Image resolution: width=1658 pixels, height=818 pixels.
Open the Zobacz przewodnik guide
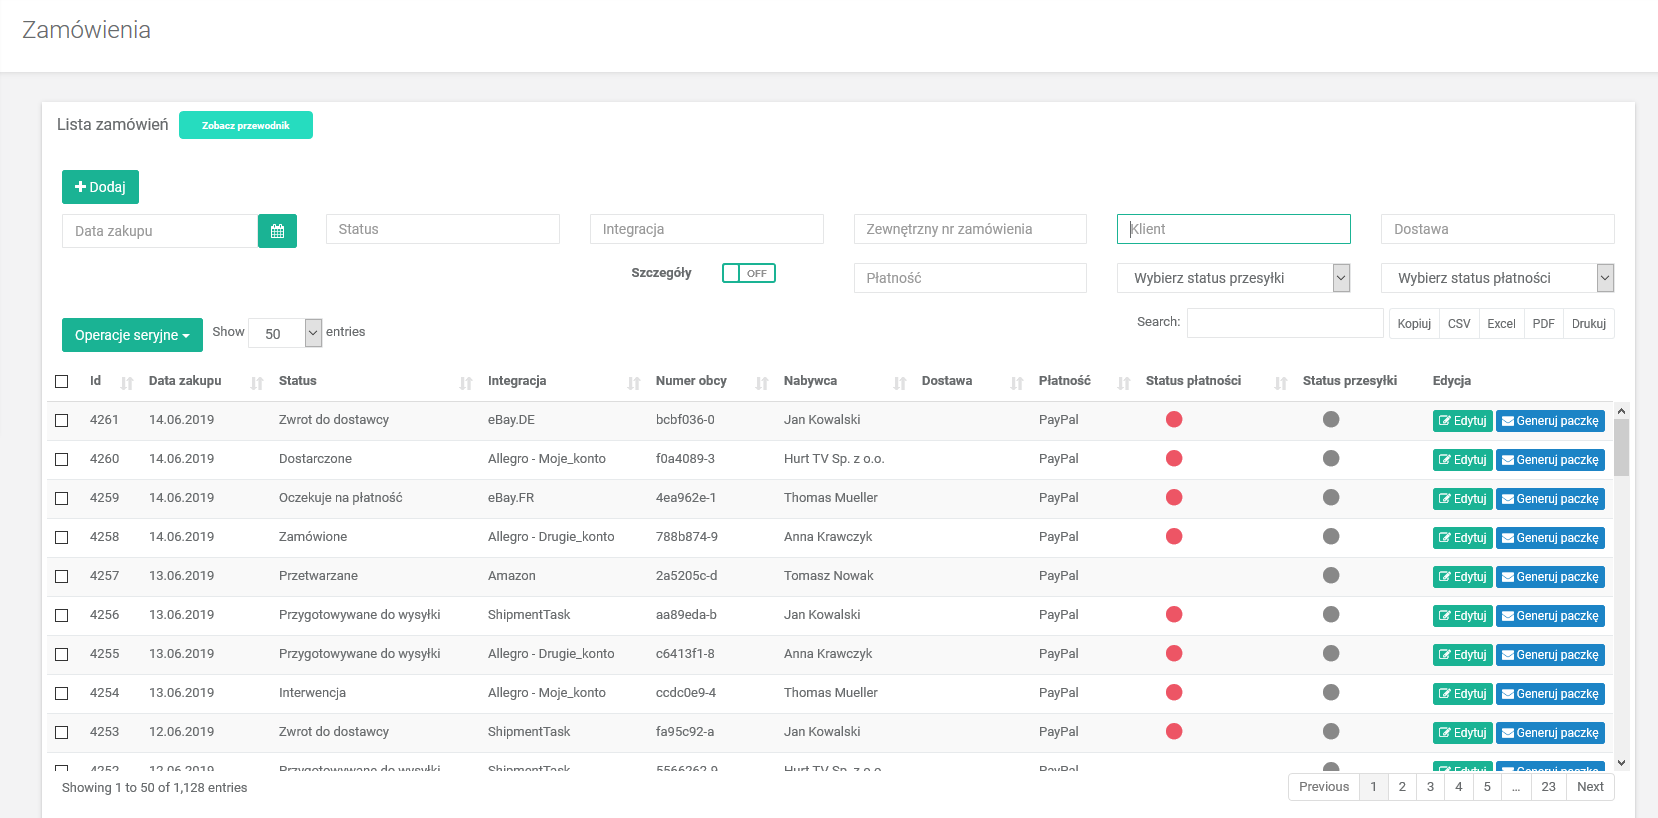(245, 125)
